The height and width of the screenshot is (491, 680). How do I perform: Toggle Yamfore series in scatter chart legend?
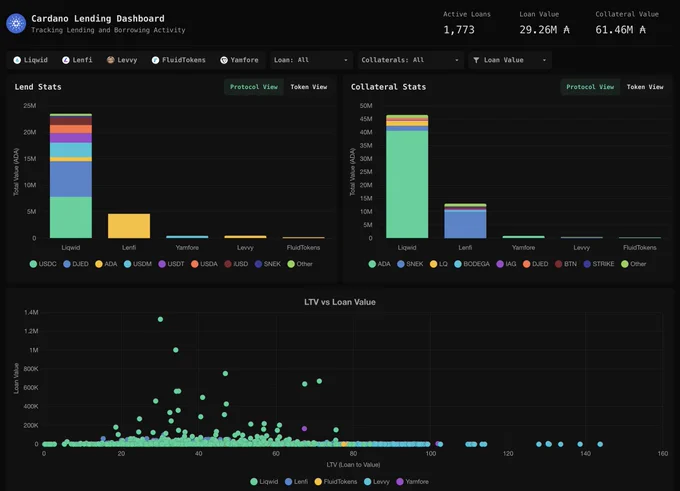click(412, 481)
